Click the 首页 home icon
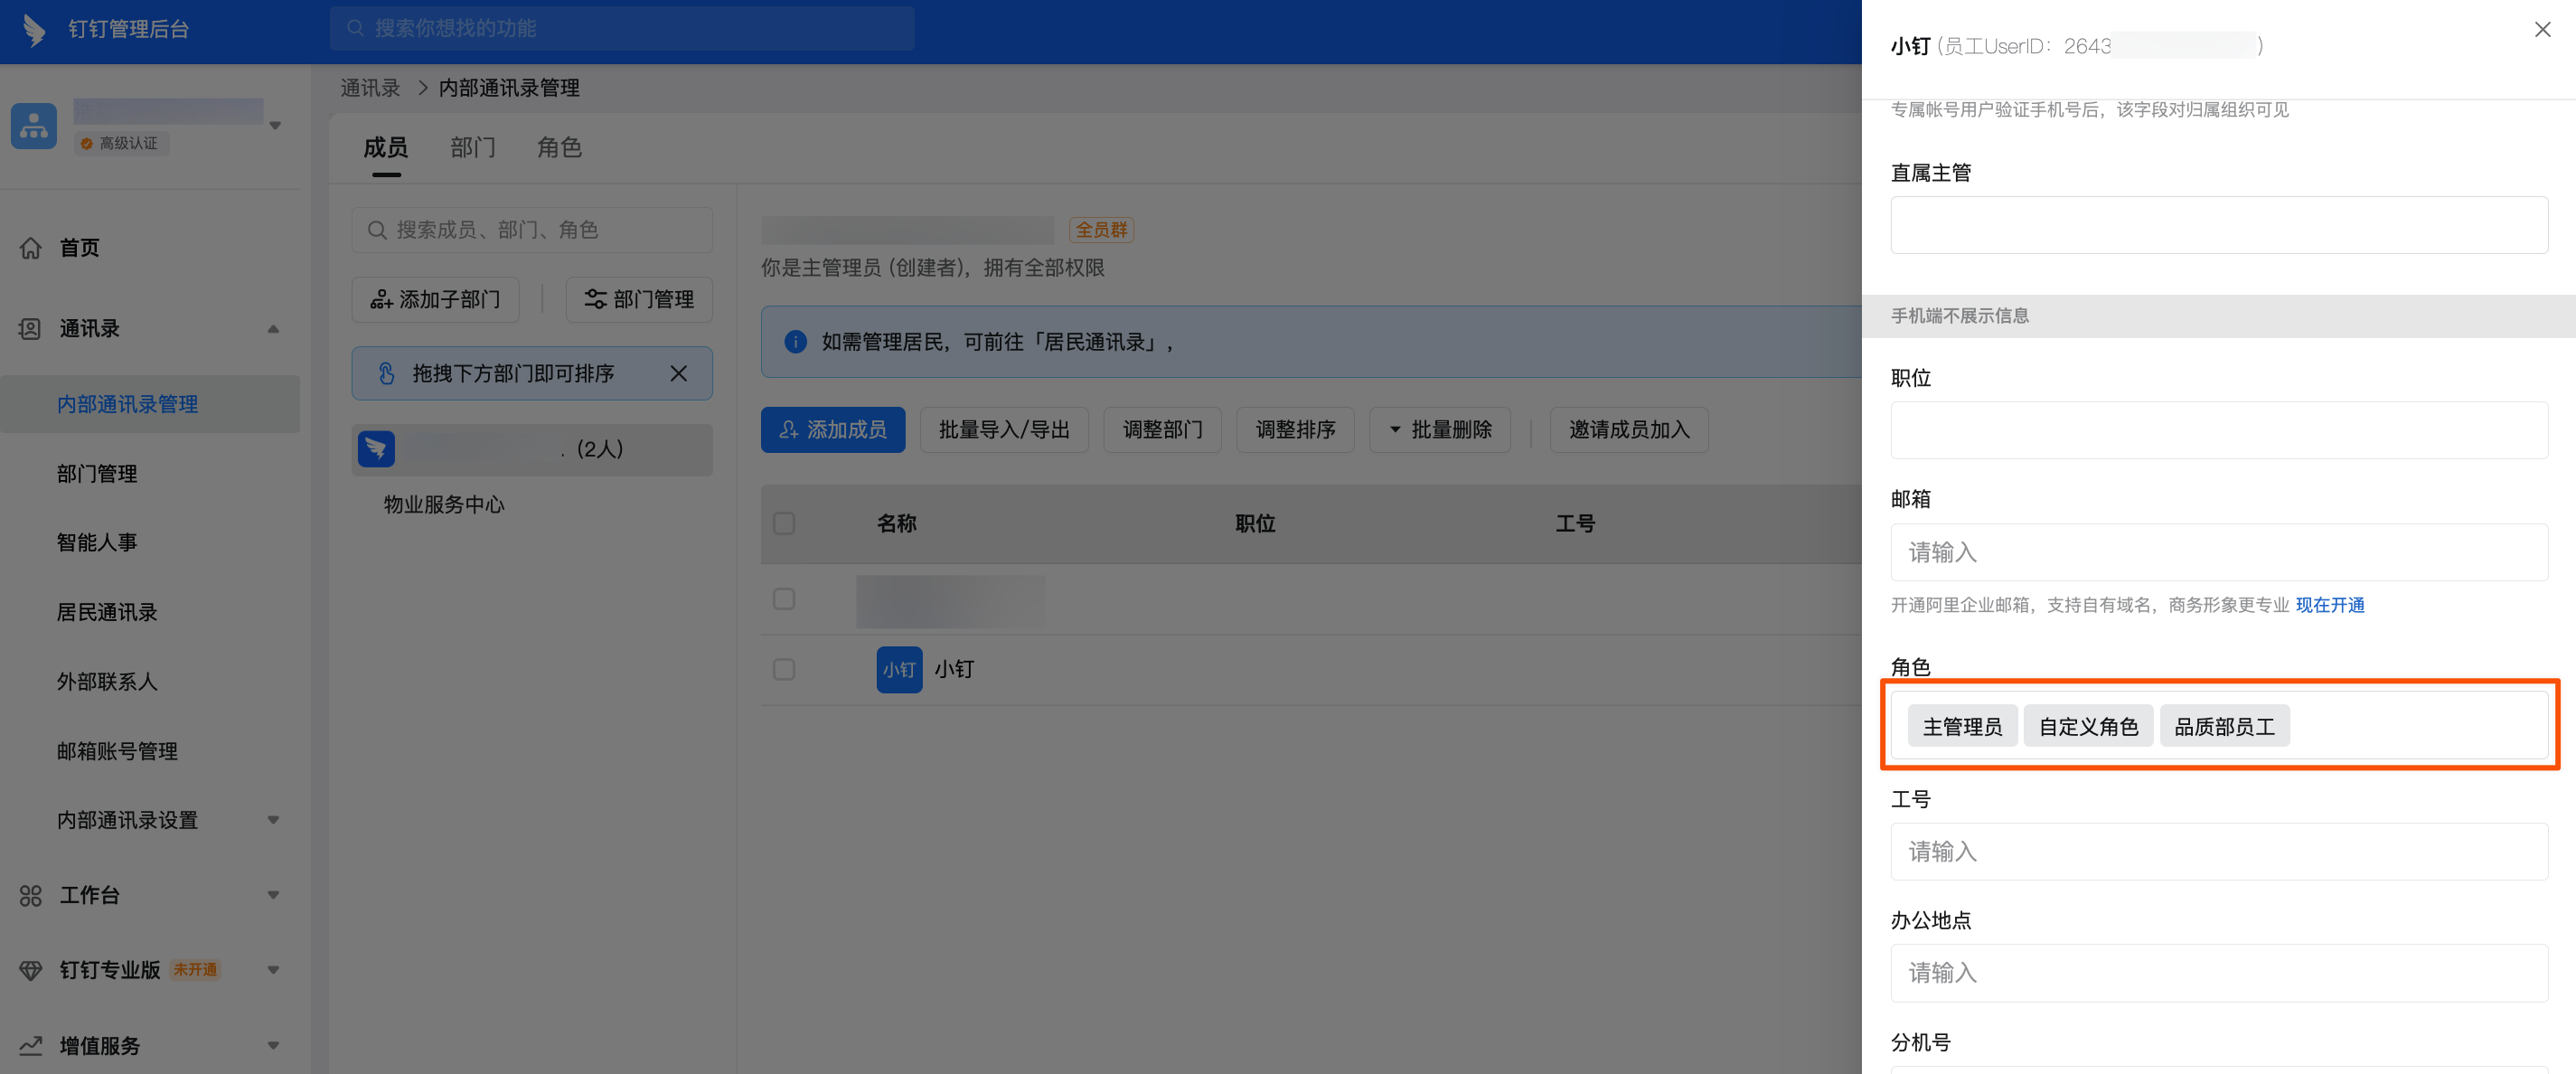 pos(31,248)
